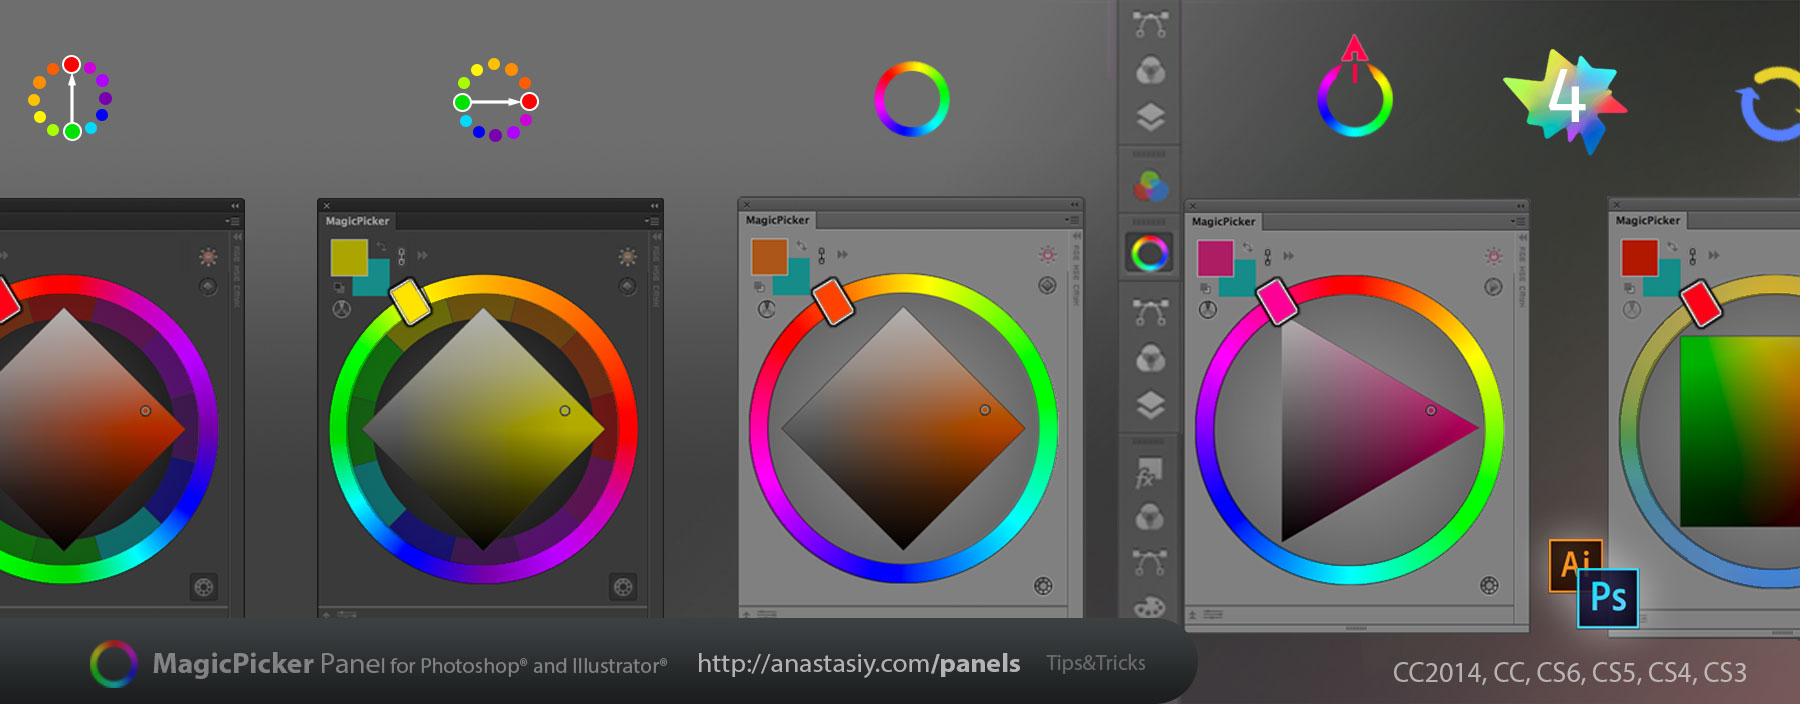Toggle the chain link icon in yellow panel
The image size is (1800, 704).
pyautogui.click(x=402, y=256)
